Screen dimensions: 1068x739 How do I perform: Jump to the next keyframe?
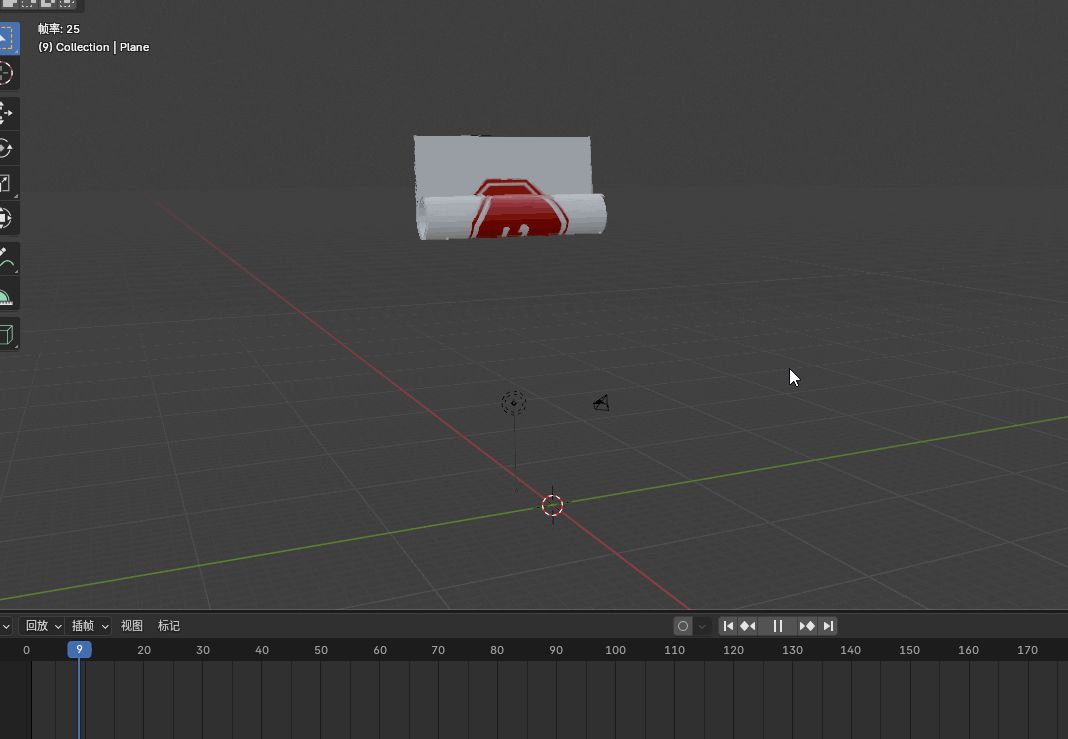[x=807, y=626]
